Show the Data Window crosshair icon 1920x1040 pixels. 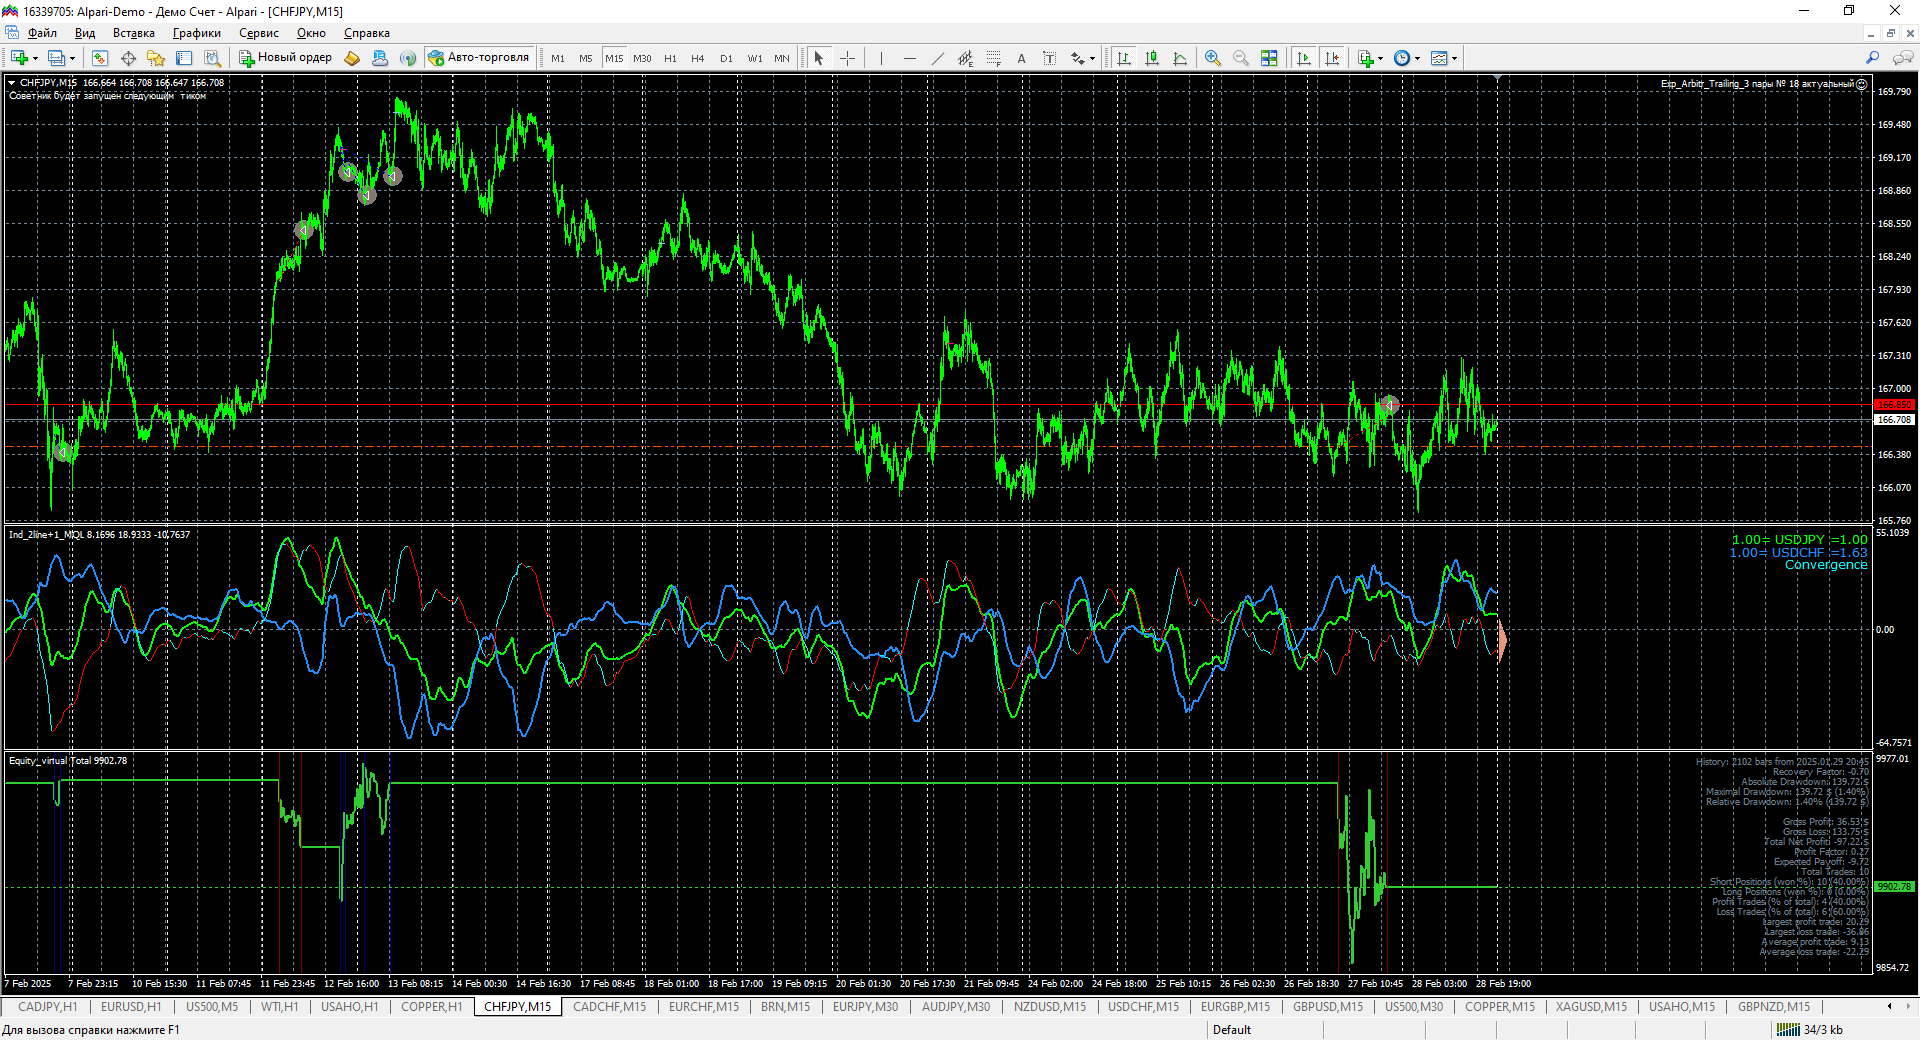click(x=128, y=58)
